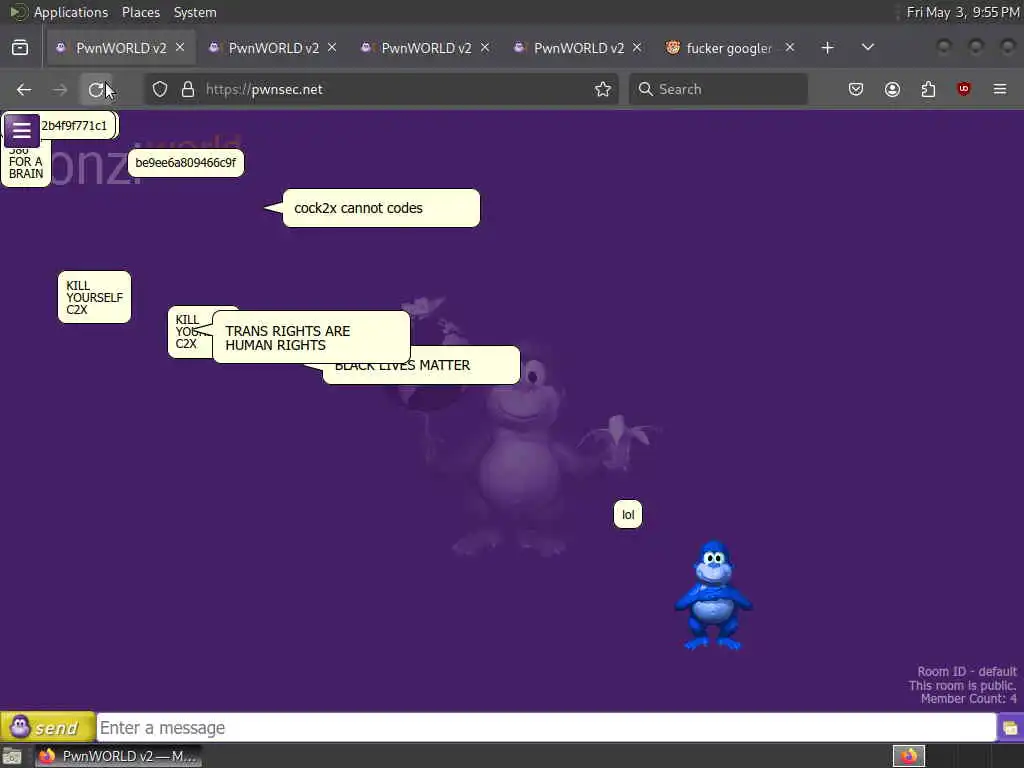The image size is (1024, 768).
Task: Reload the current page
Action: (x=96, y=89)
